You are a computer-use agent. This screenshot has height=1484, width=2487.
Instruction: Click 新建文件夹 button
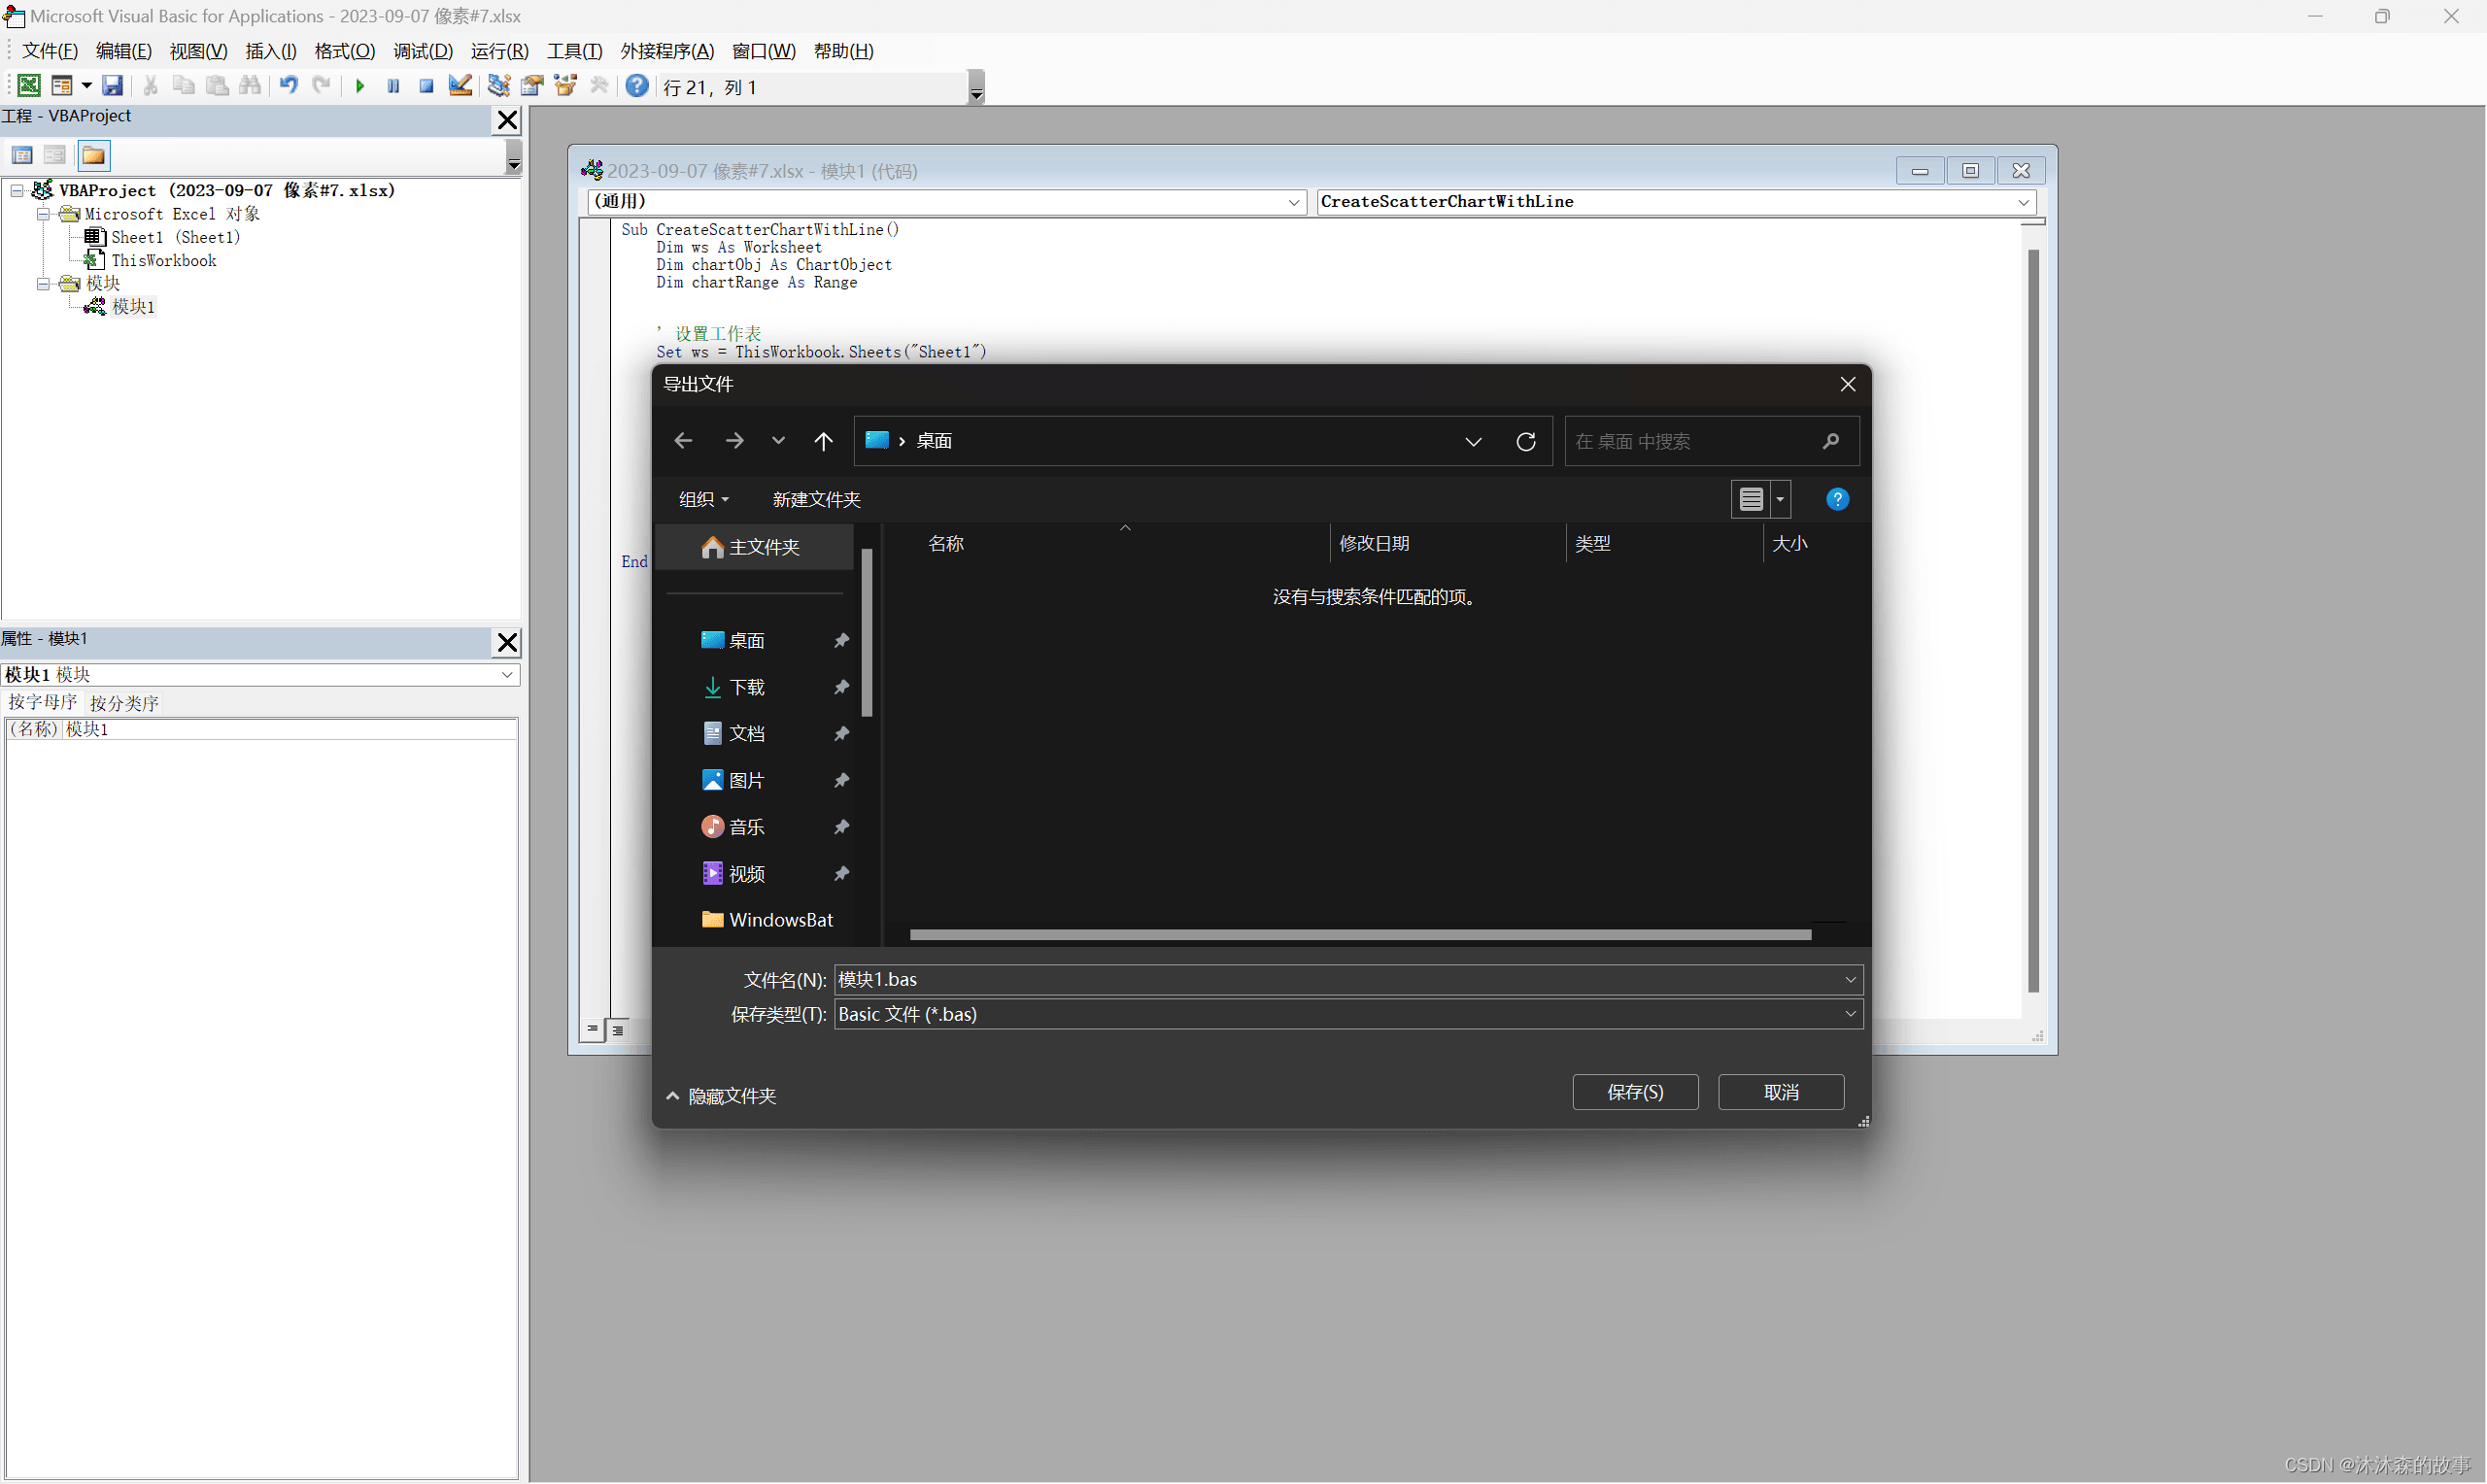[x=816, y=499]
